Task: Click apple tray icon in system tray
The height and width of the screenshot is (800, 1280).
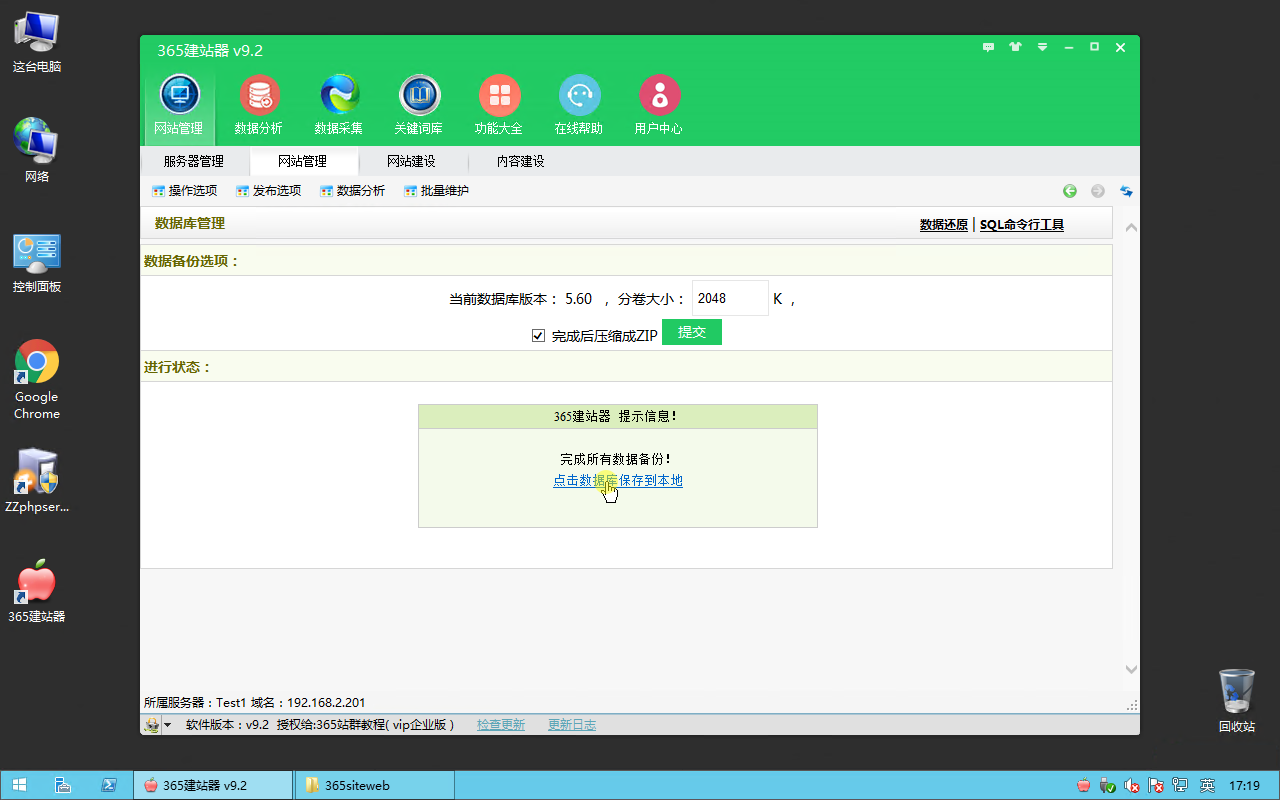Action: coord(1084,786)
